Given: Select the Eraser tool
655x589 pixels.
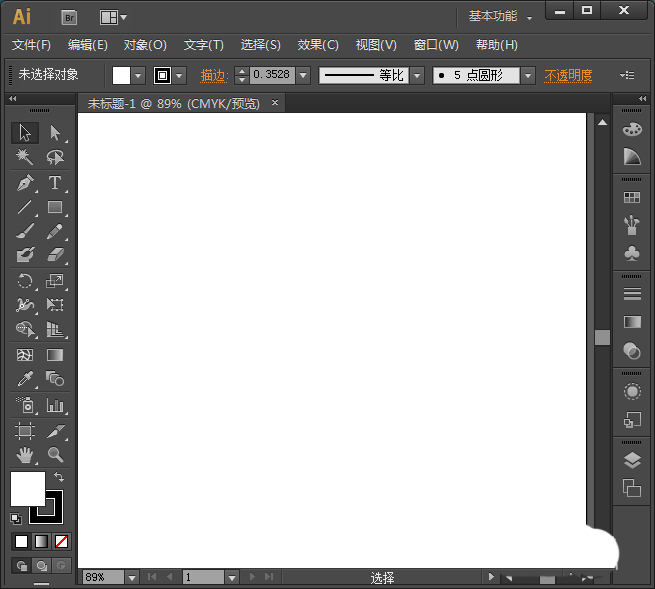Looking at the screenshot, I should (x=55, y=254).
